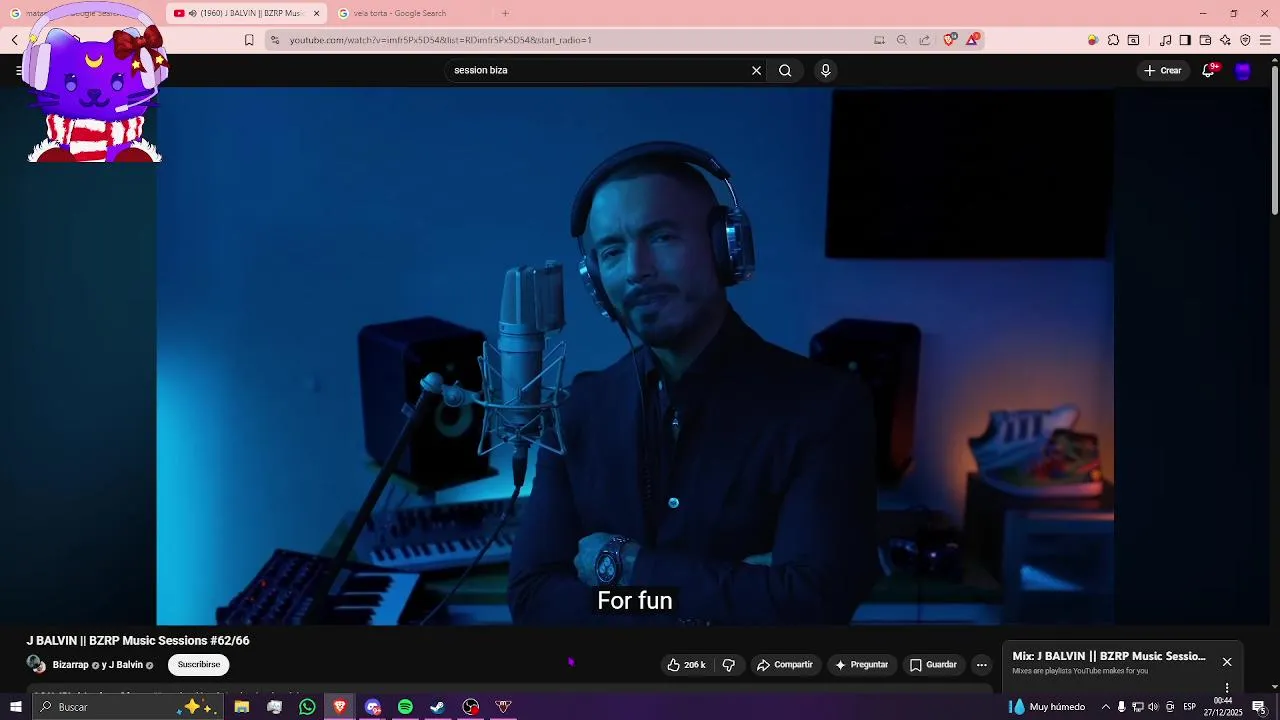
Task: Start voice search with the microphone icon
Action: tap(825, 70)
